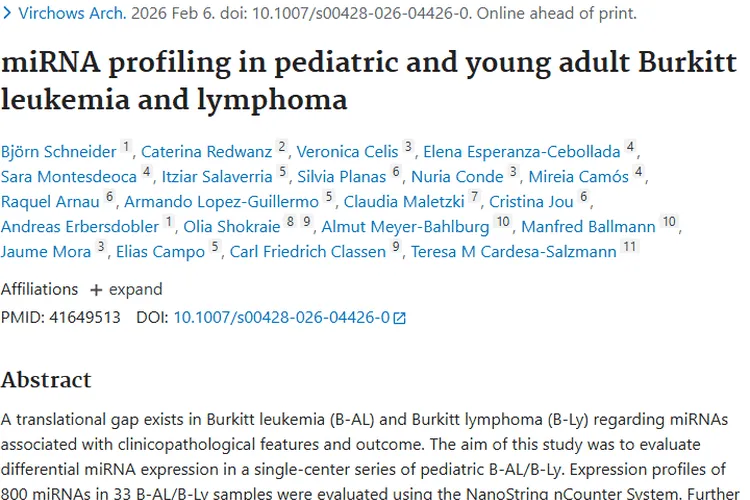Open DOI link 10.1007/s00428-026-04426-0
750x500 pixels.
click(281, 318)
